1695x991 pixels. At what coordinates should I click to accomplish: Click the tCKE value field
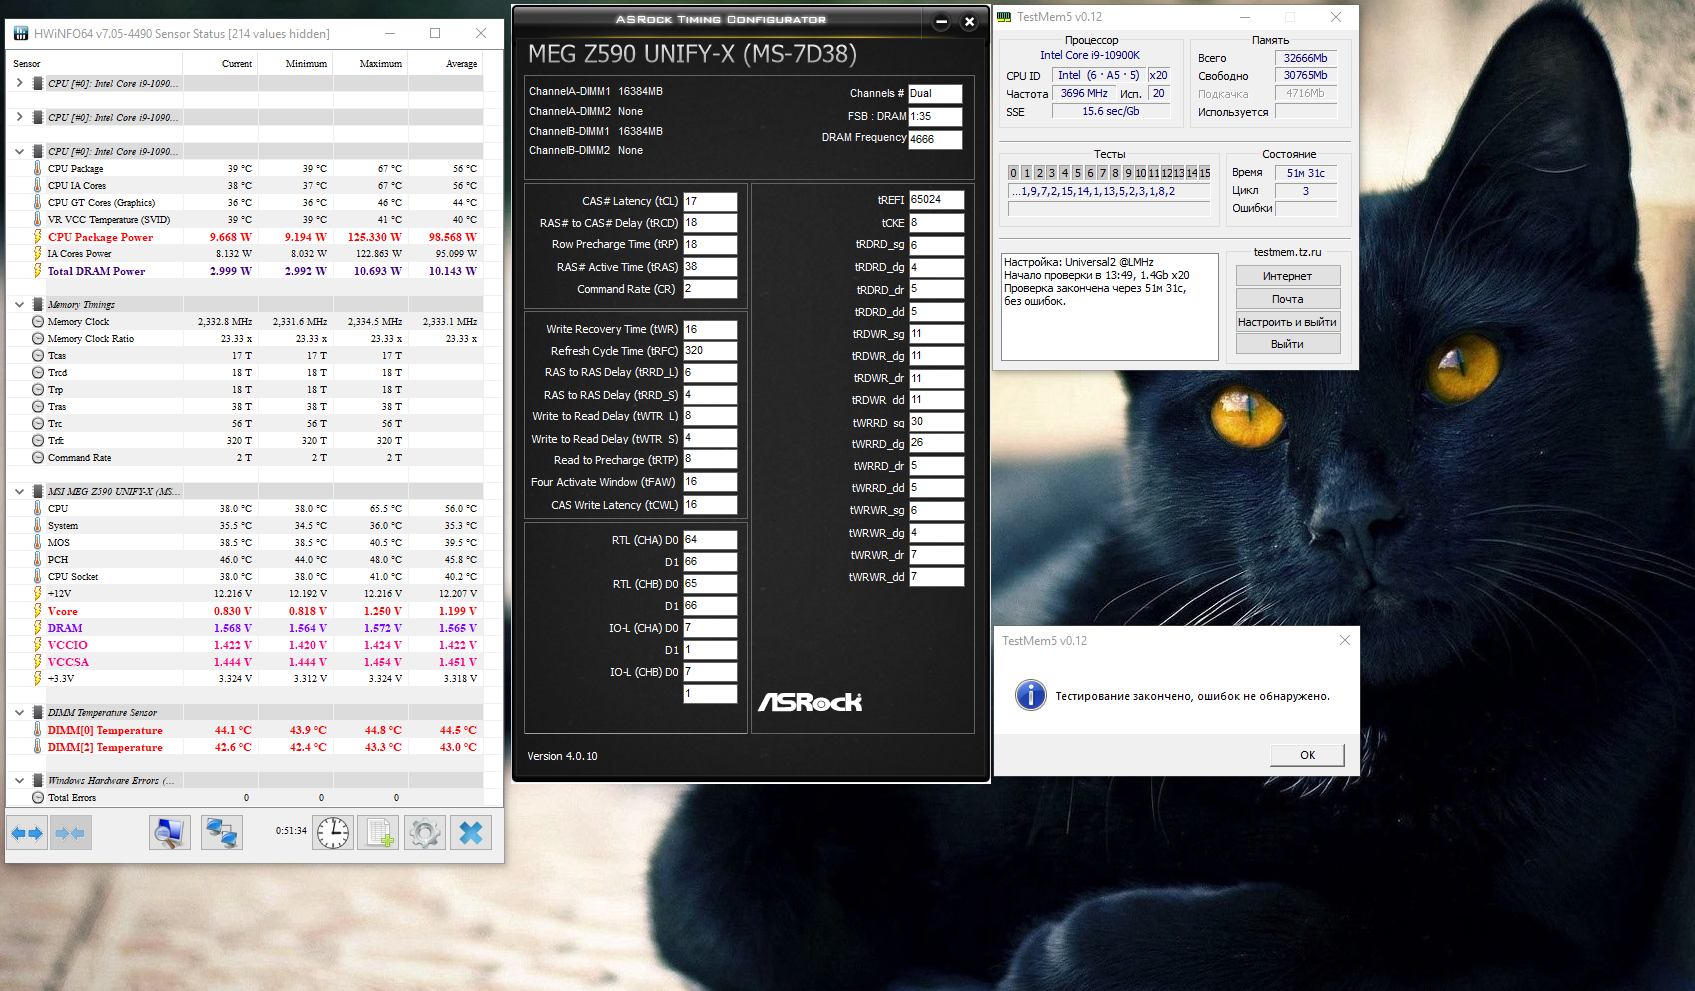point(937,223)
